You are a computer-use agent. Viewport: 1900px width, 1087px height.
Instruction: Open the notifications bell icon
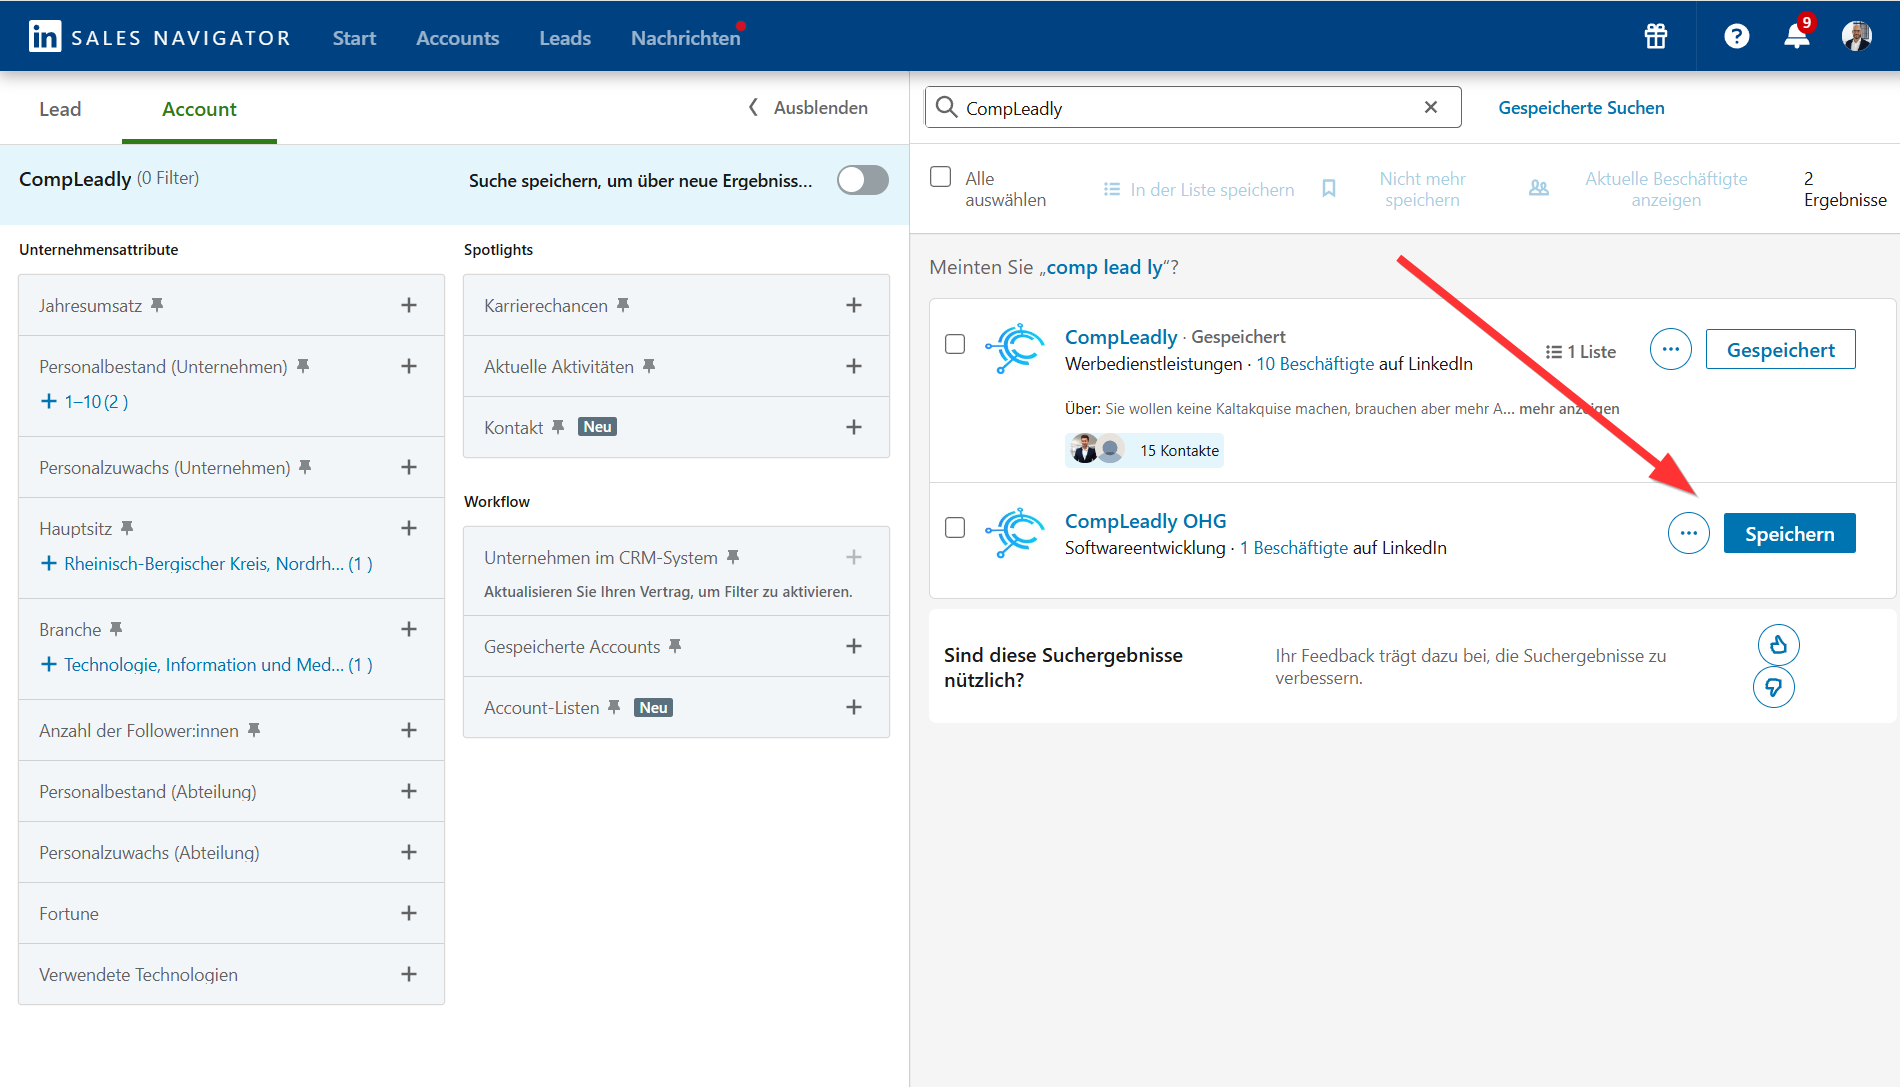click(x=1797, y=35)
